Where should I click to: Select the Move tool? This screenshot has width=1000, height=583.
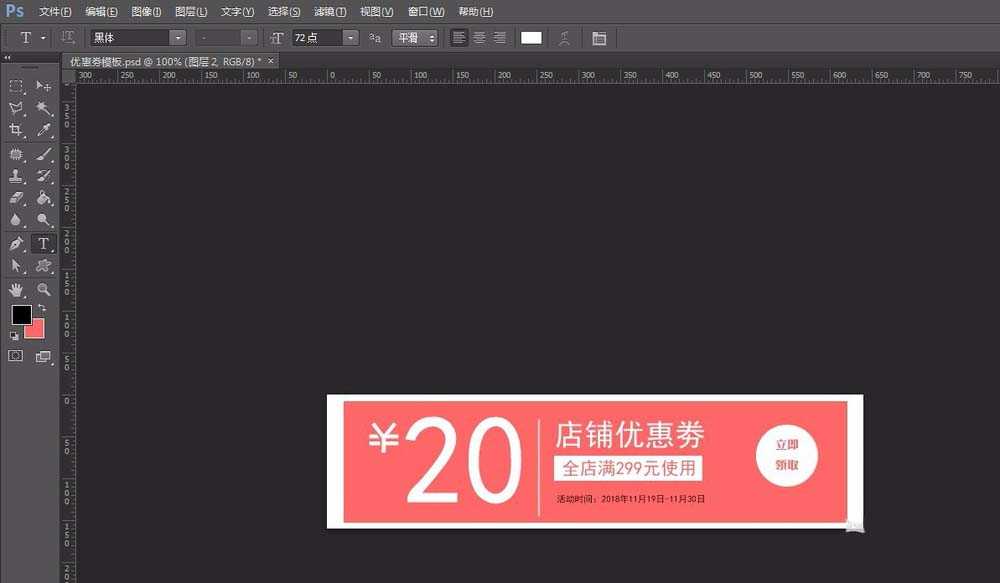point(43,87)
